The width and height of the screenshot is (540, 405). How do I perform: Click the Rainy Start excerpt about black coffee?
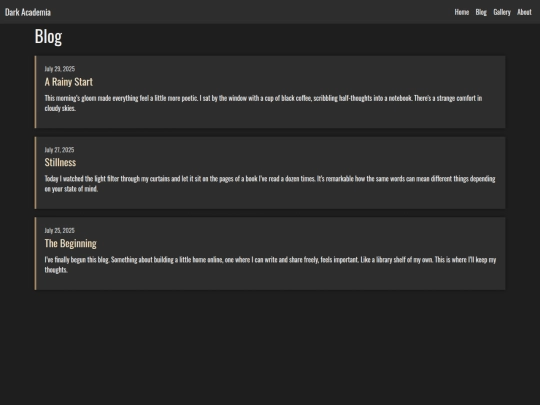[x=263, y=103]
